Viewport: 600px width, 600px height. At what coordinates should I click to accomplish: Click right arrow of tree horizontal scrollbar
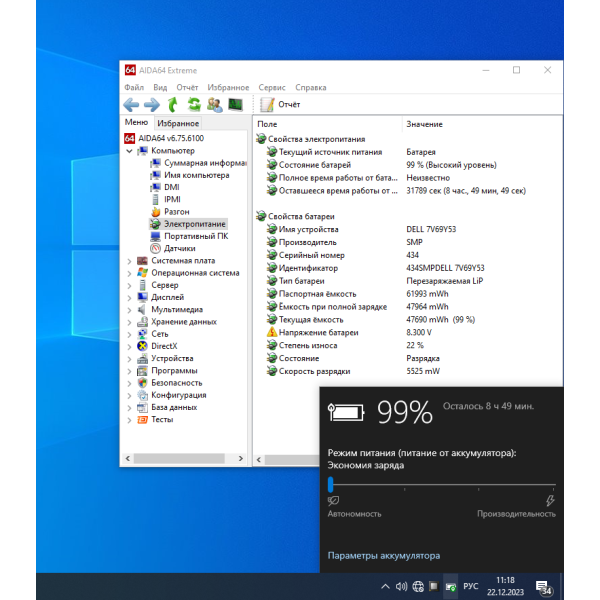(x=241, y=458)
